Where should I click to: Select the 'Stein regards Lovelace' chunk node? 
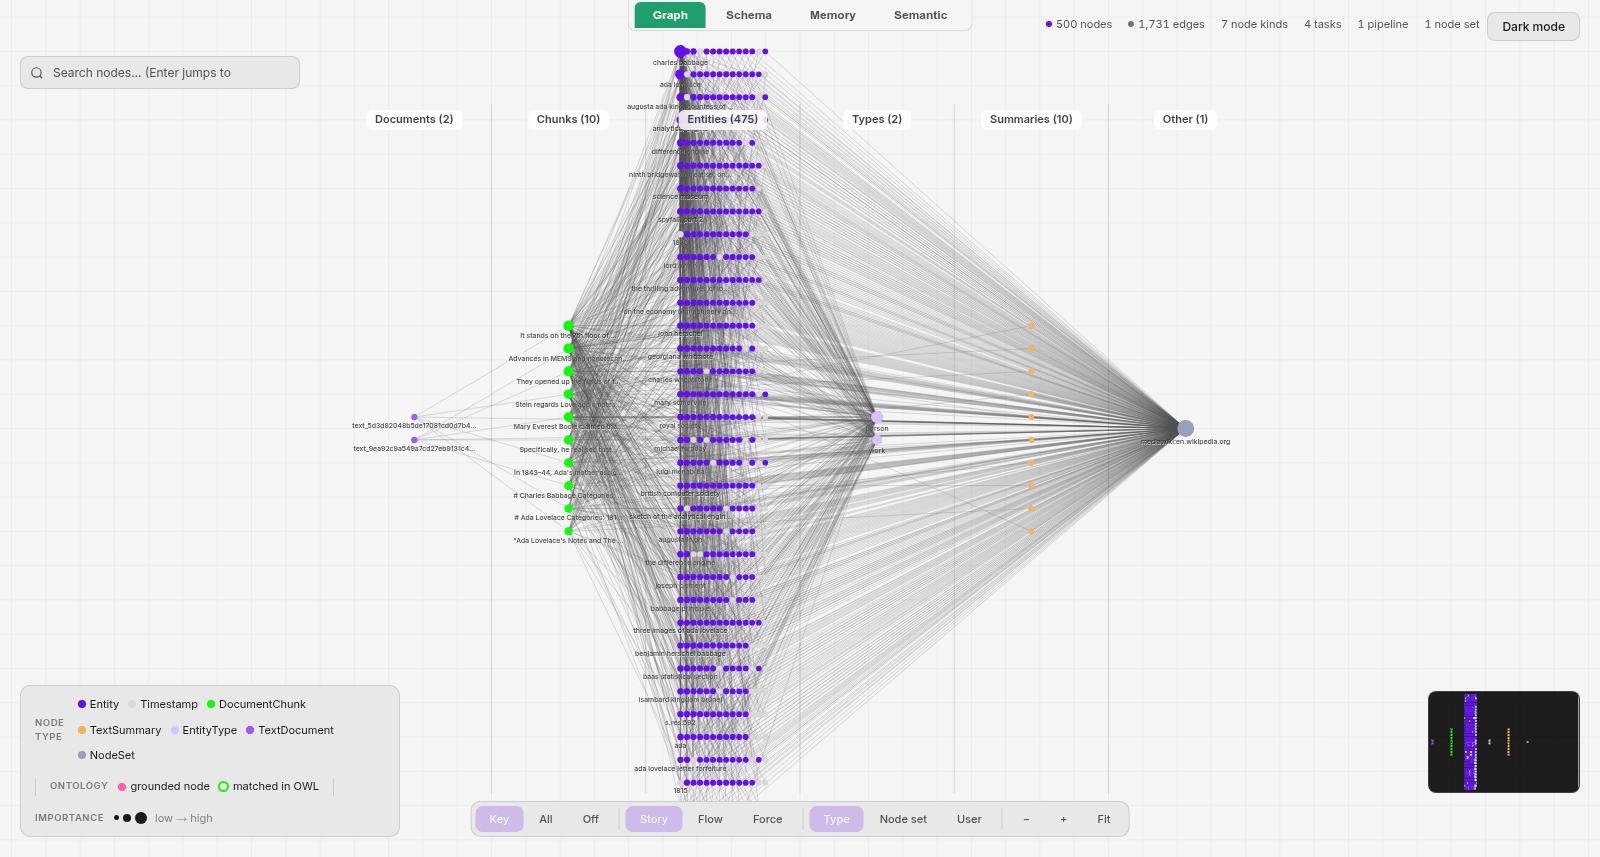pos(569,394)
